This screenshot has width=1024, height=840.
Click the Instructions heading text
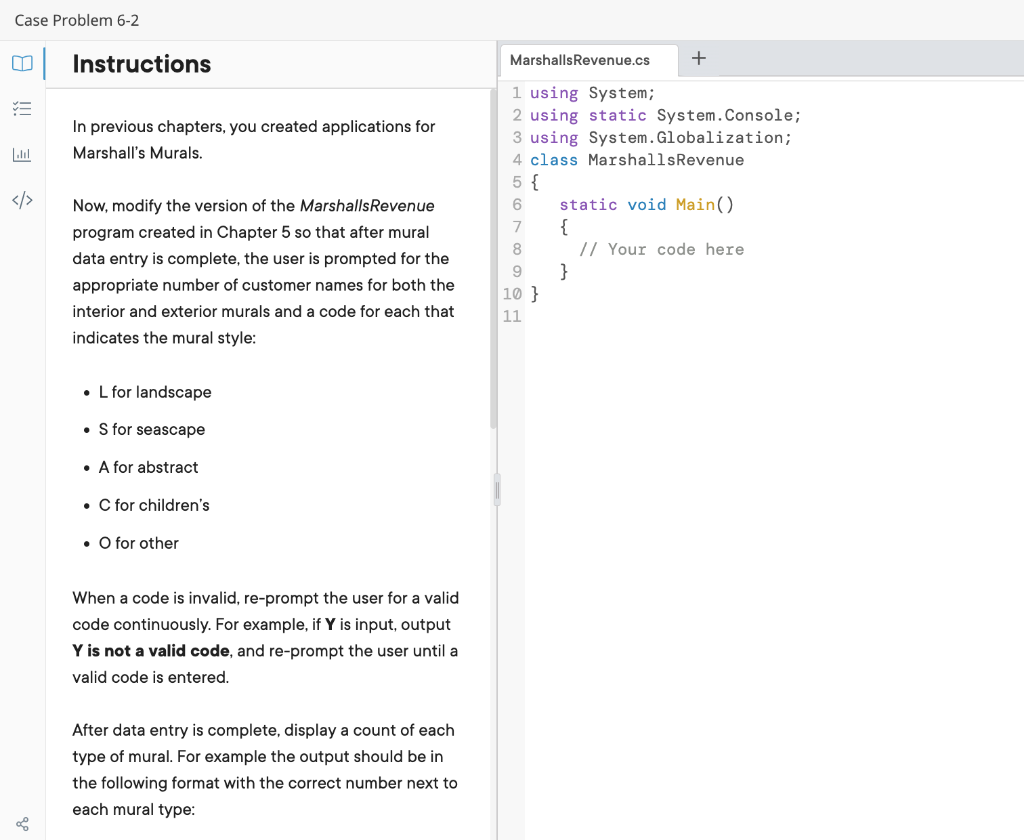click(x=141, y=64)
